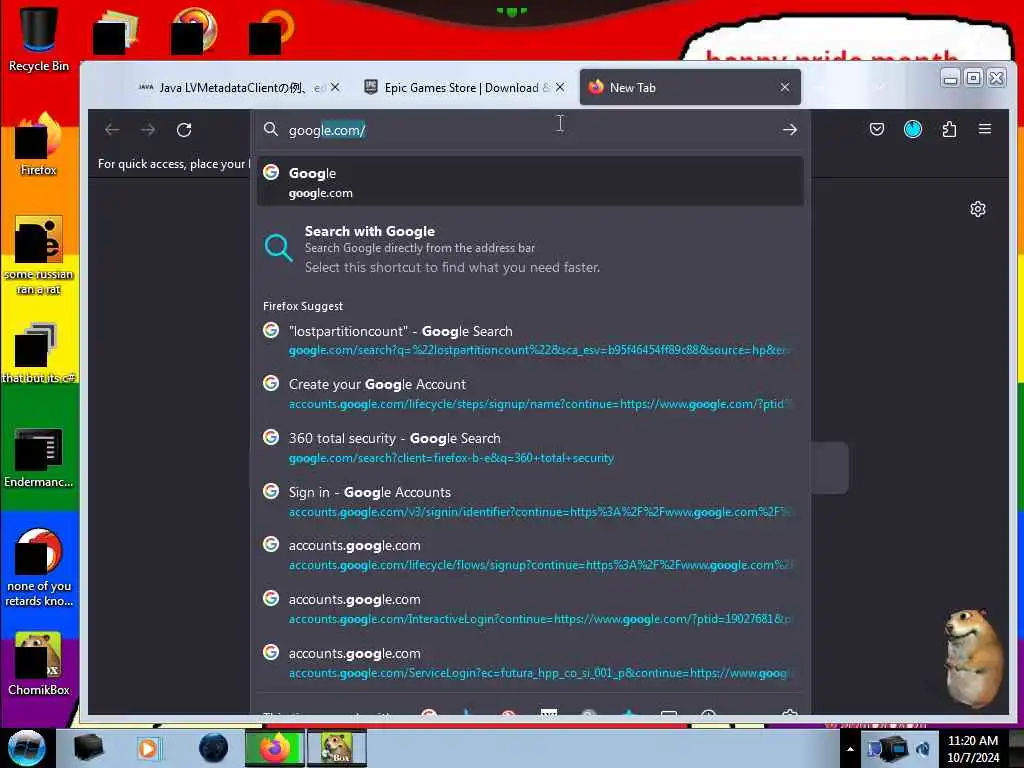This screenshot has width=1024, height=768.
Task: Open the 'that but its c#' desktop icon
Action: [39, 353]
